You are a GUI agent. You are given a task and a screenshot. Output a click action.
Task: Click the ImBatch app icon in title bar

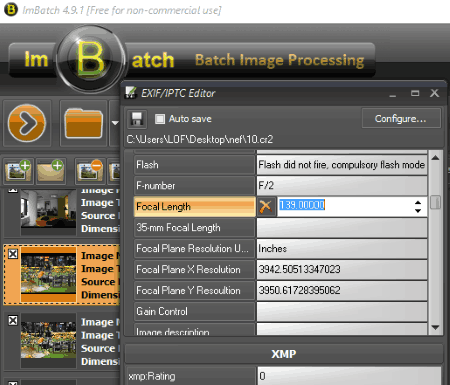[x=10, y=9]
